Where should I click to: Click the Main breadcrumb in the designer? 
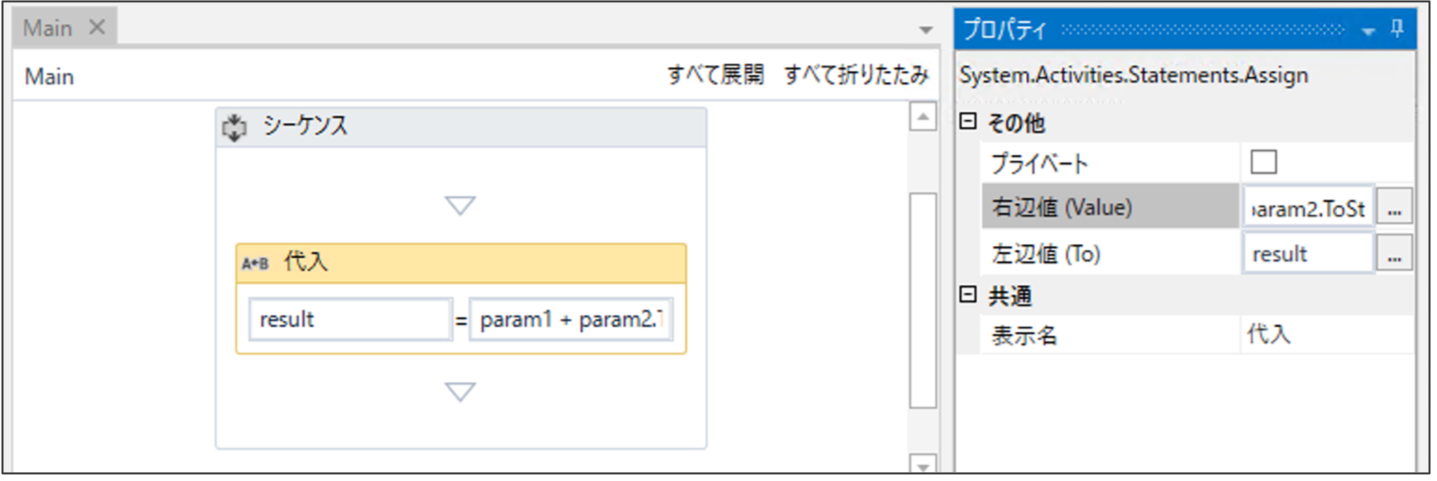click(49, 77)
